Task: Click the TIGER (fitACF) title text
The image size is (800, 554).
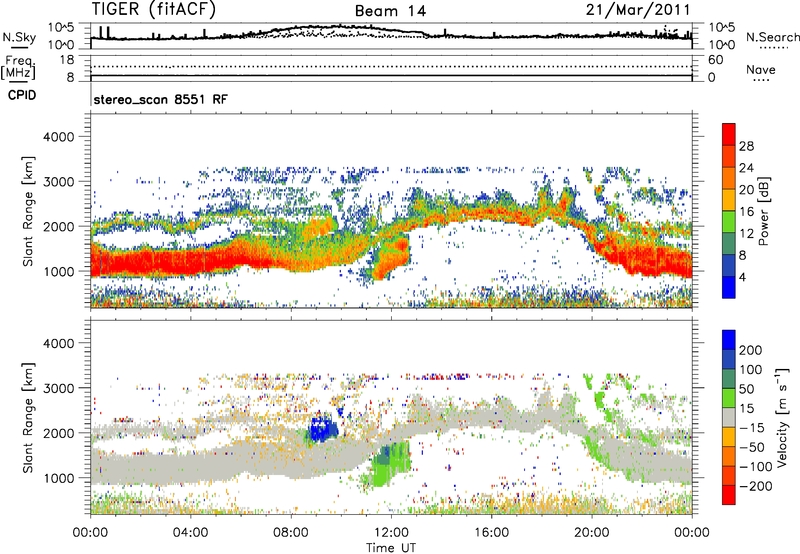Action: click(154, 9)
